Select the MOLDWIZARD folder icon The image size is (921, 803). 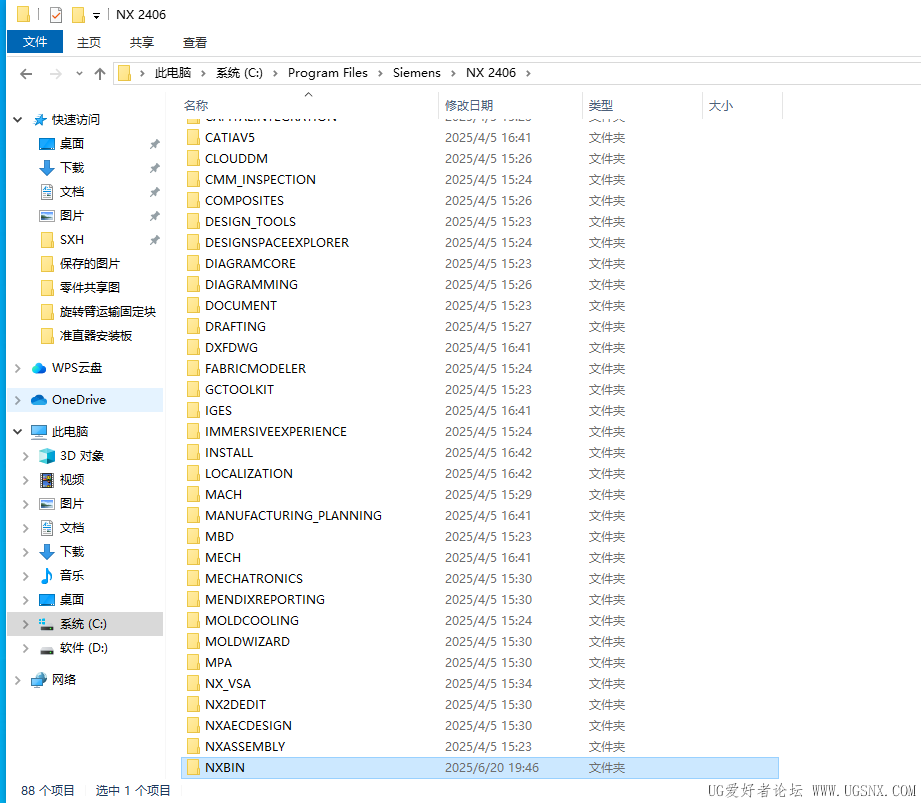tap(193, 641)
